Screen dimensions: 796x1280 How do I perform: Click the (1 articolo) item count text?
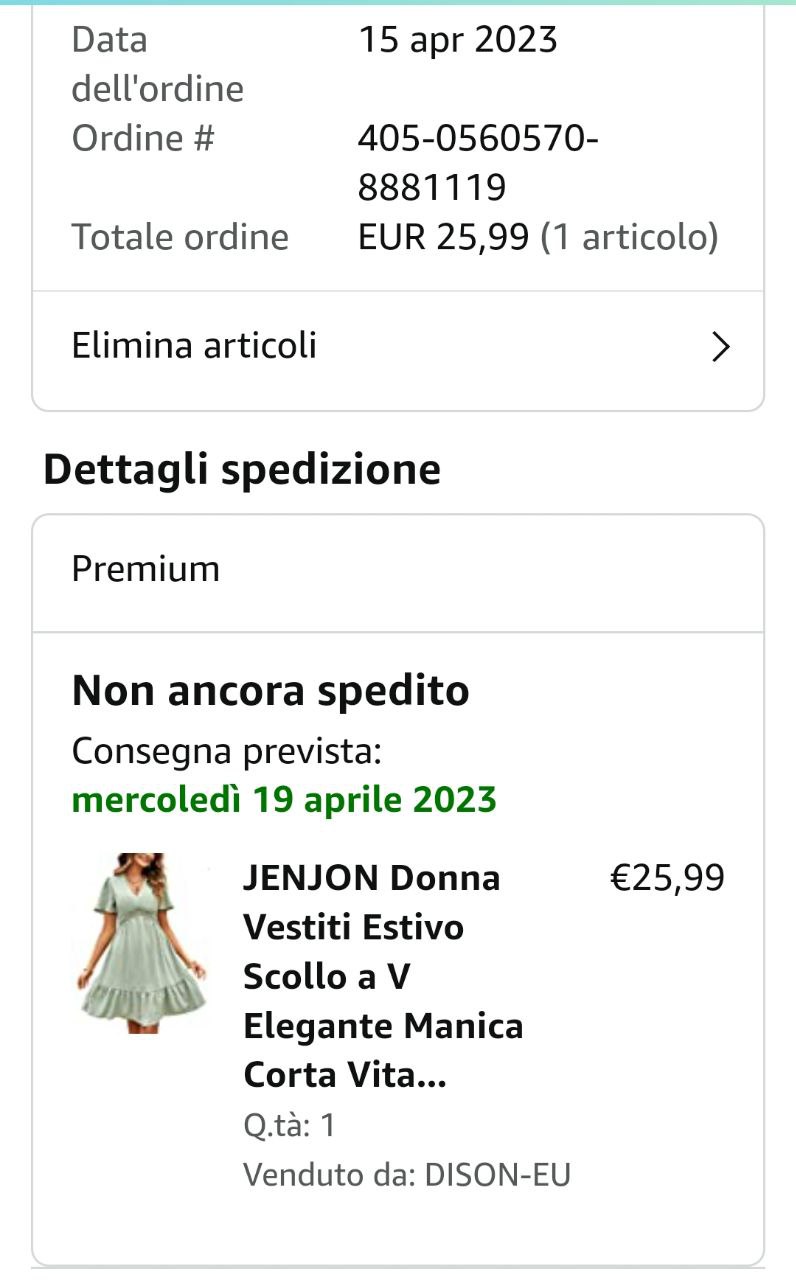coord(629,237)
